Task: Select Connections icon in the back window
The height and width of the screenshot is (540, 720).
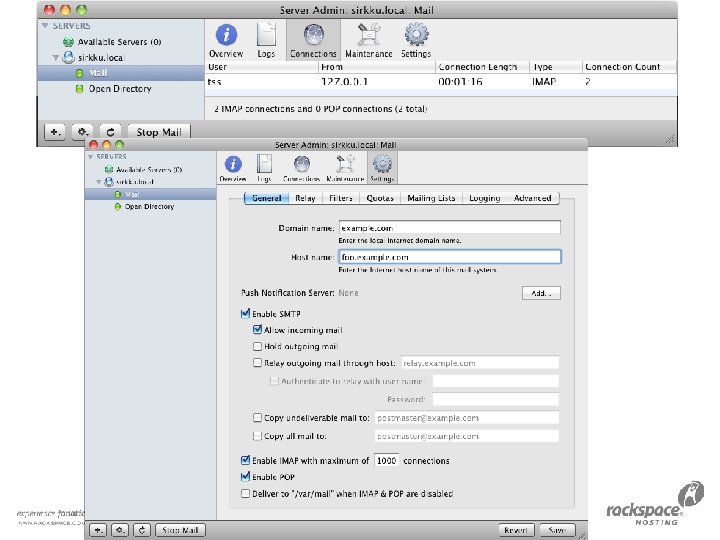Action: (313, 41)
